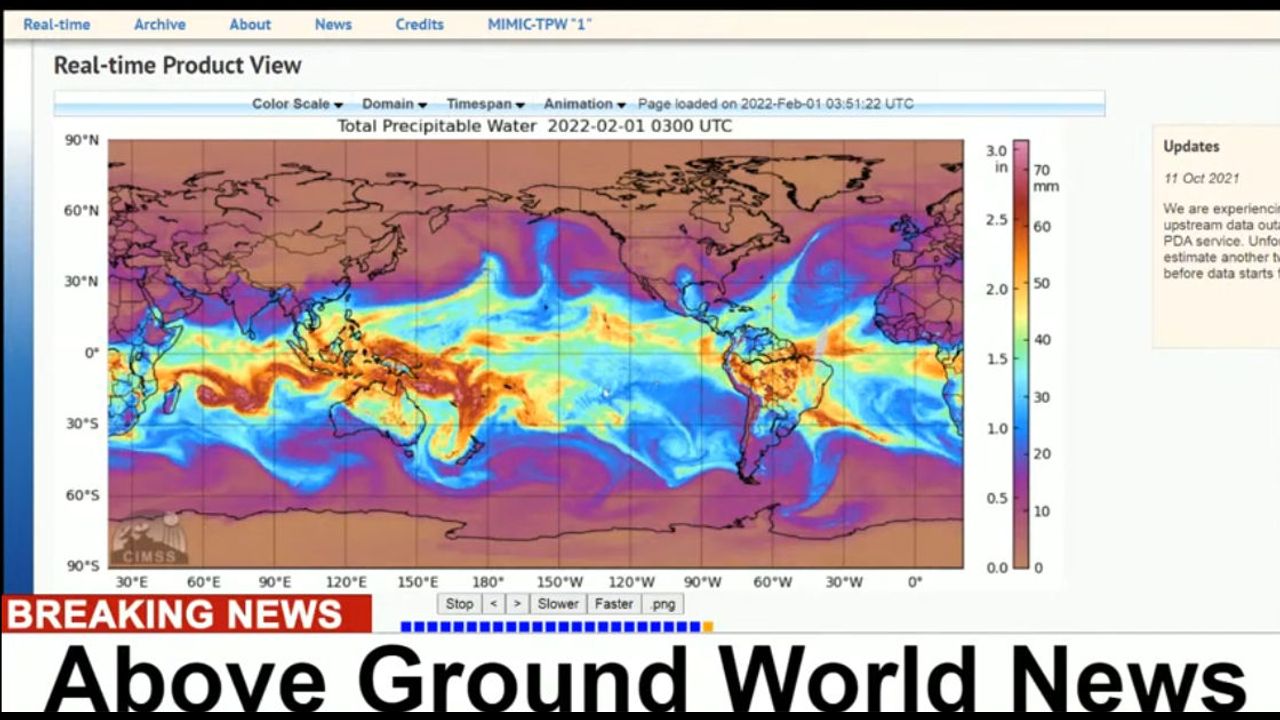Select the orange current frame marker
The width and height of the screenshot is (1280, 720).
708,627
